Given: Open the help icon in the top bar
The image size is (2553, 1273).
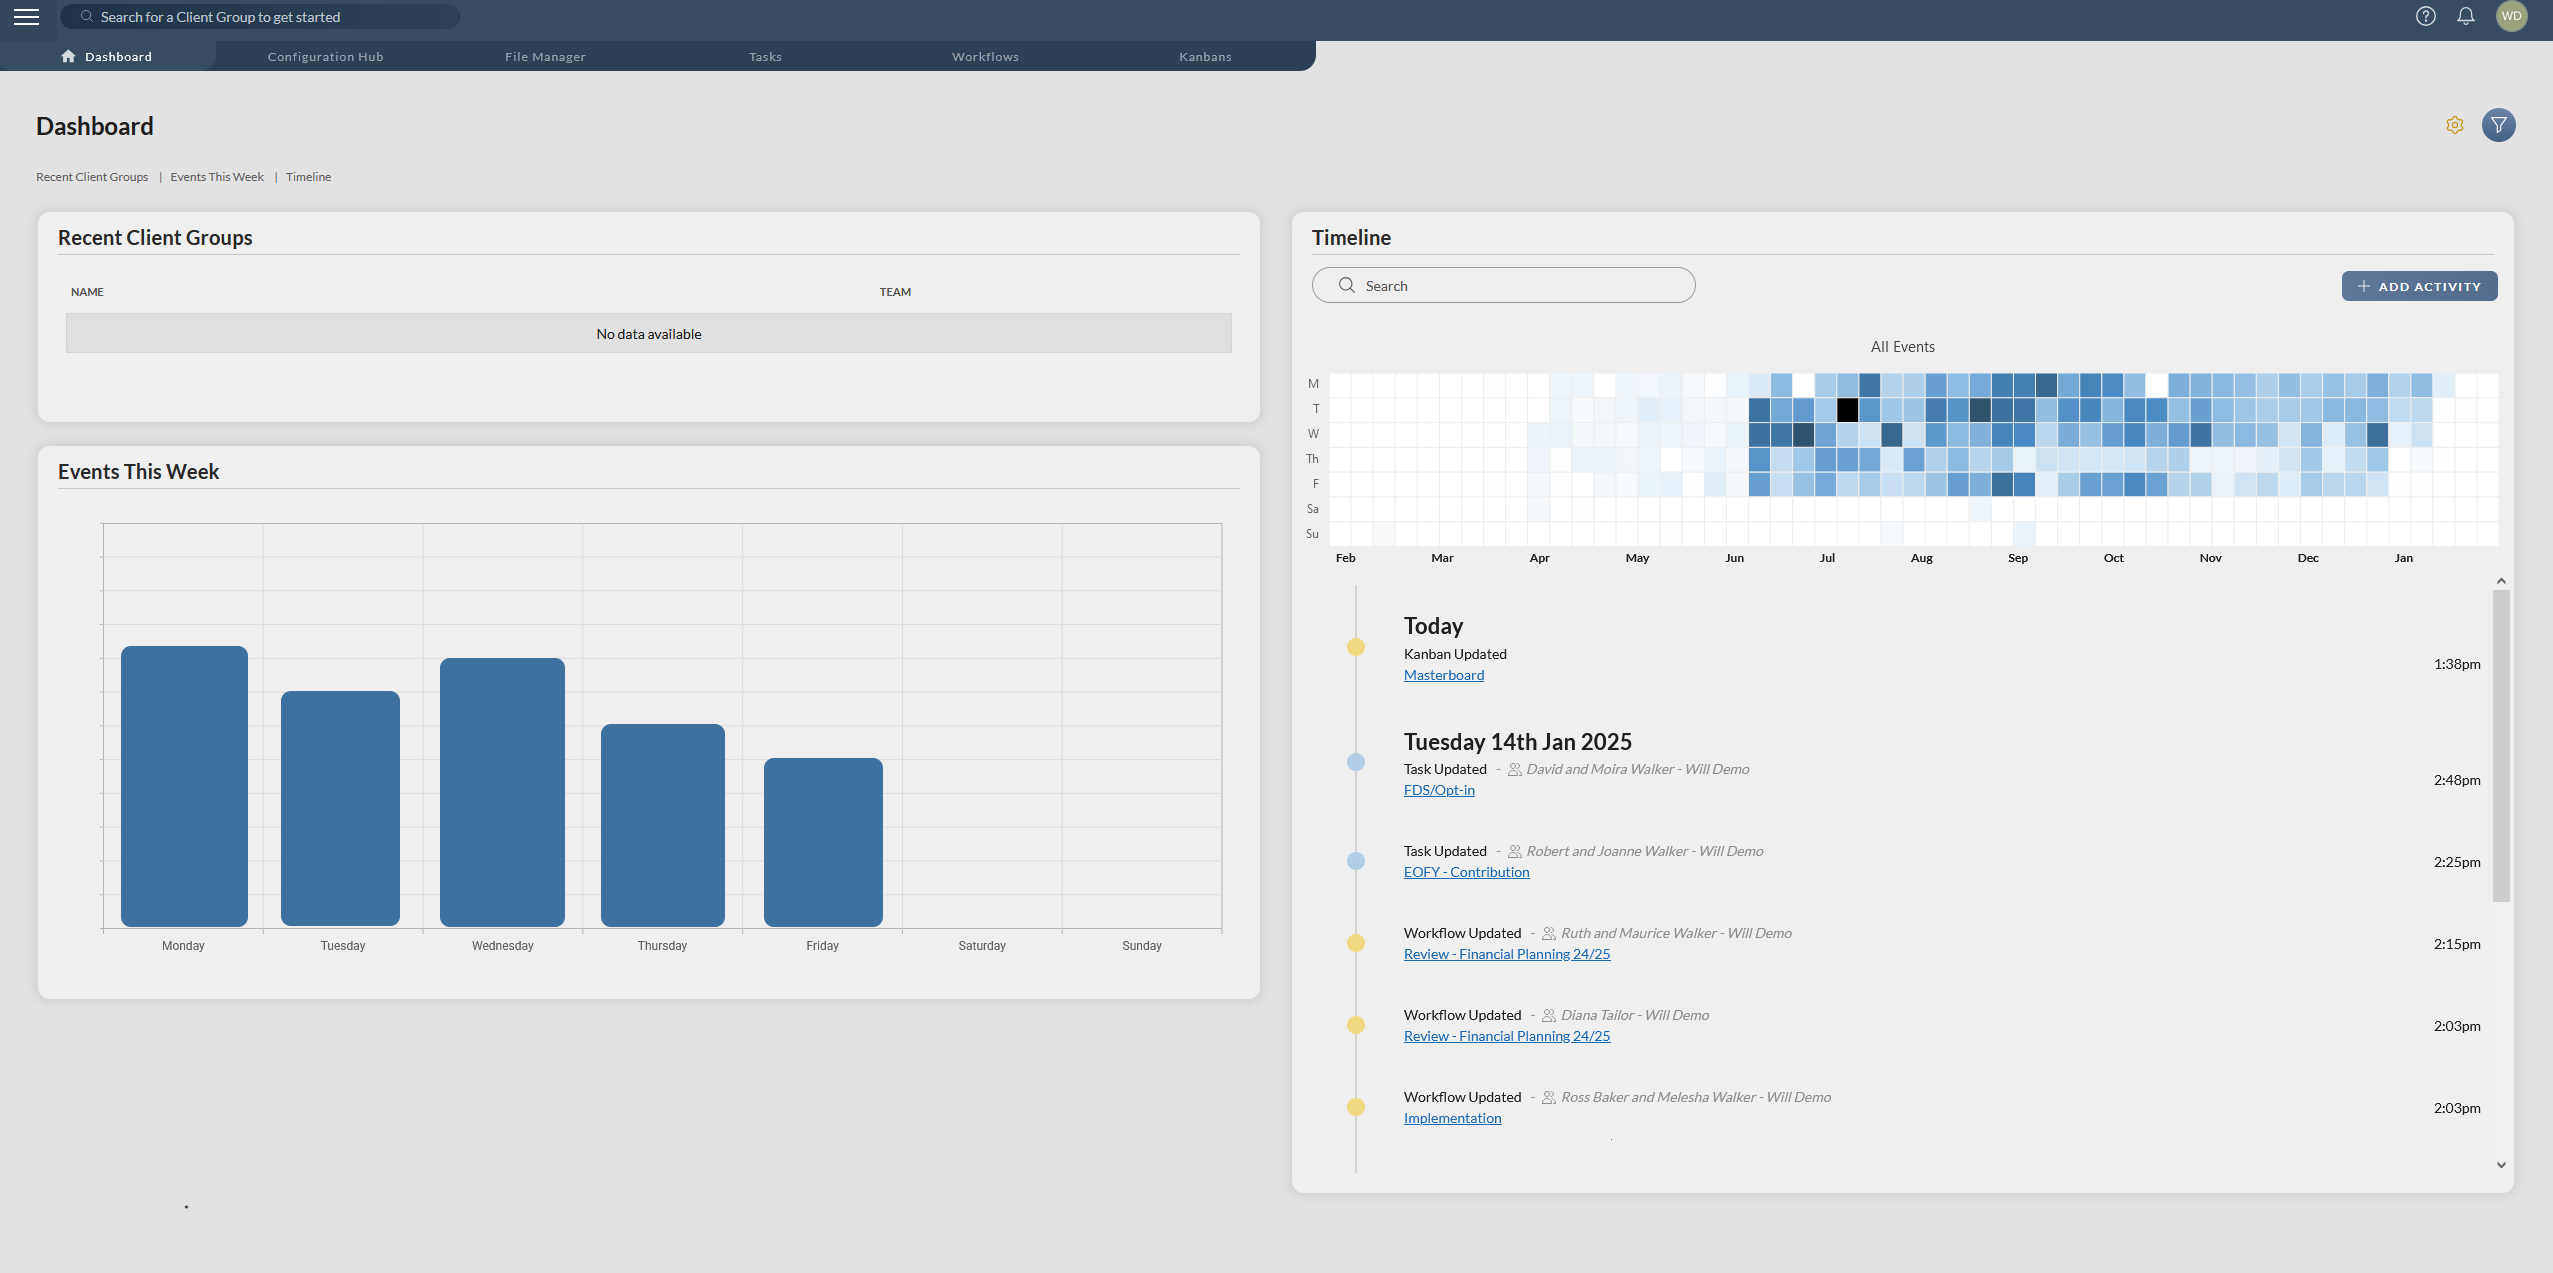Looking at the screenshot, I should pos(2425,16).
